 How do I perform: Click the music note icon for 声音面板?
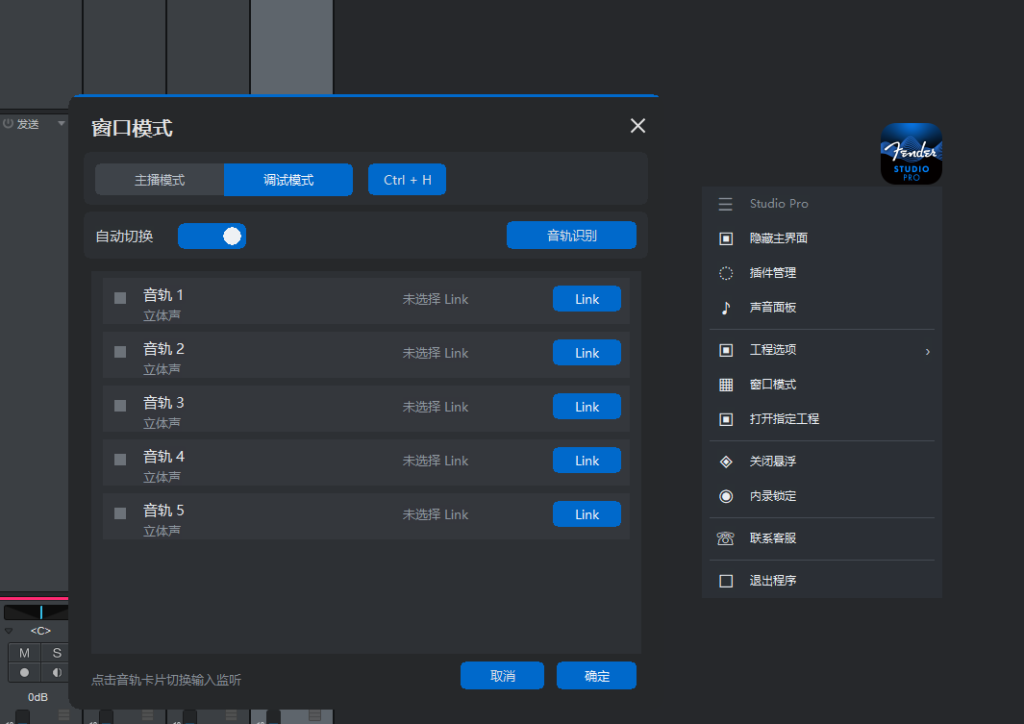pos(726,307)
